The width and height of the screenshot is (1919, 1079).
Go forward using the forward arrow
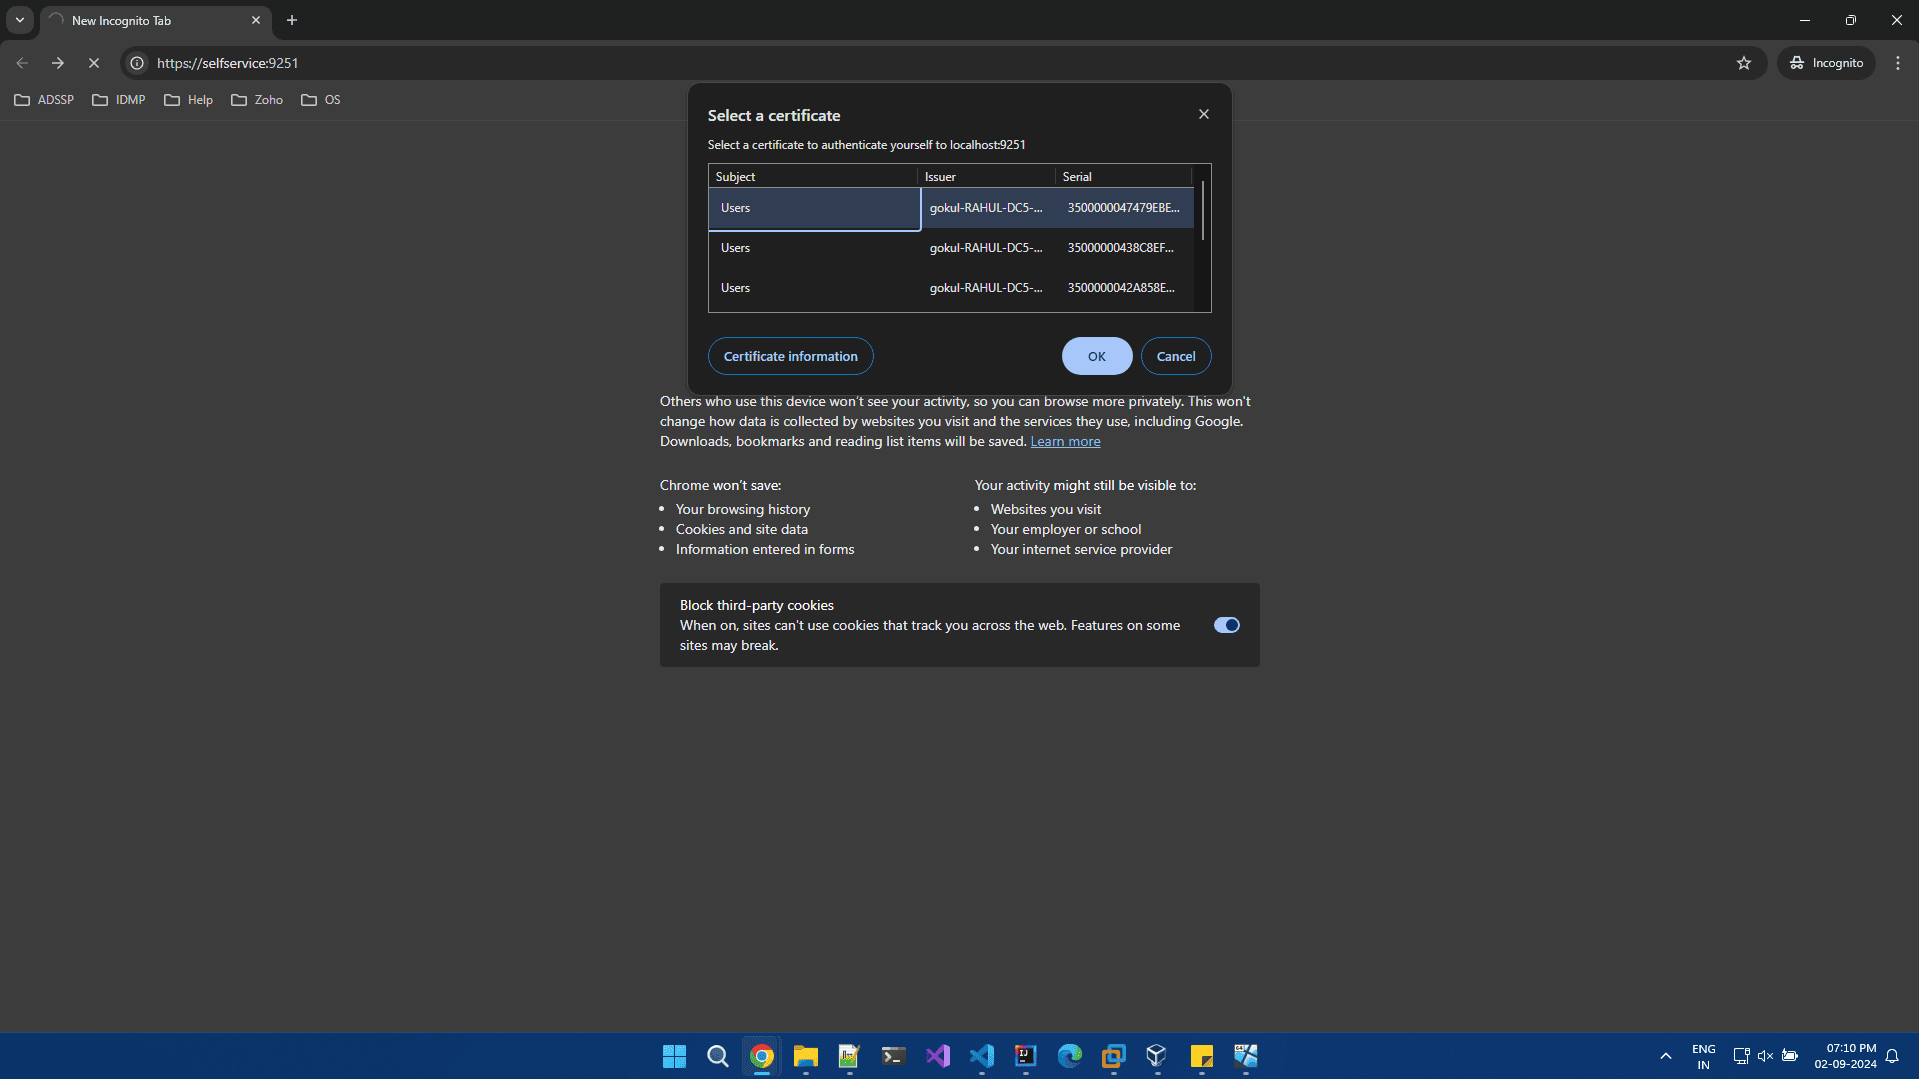(x=58, y=63)
